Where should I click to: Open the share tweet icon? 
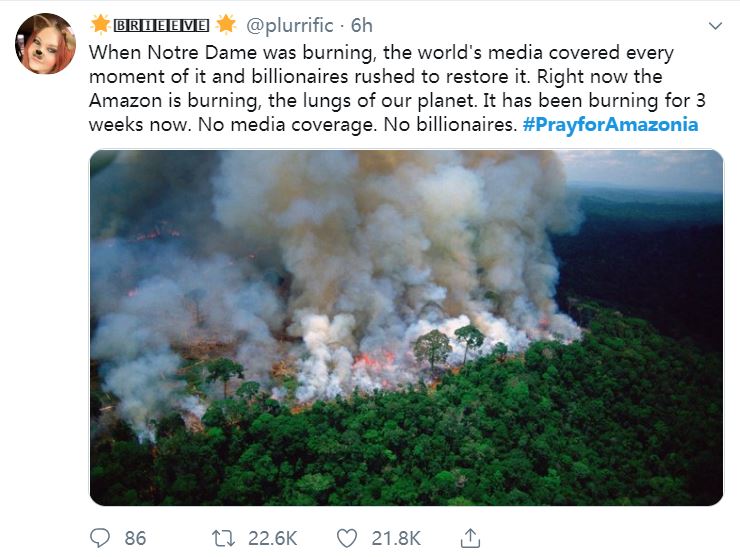pyautogui.click(x=469, y=538)
